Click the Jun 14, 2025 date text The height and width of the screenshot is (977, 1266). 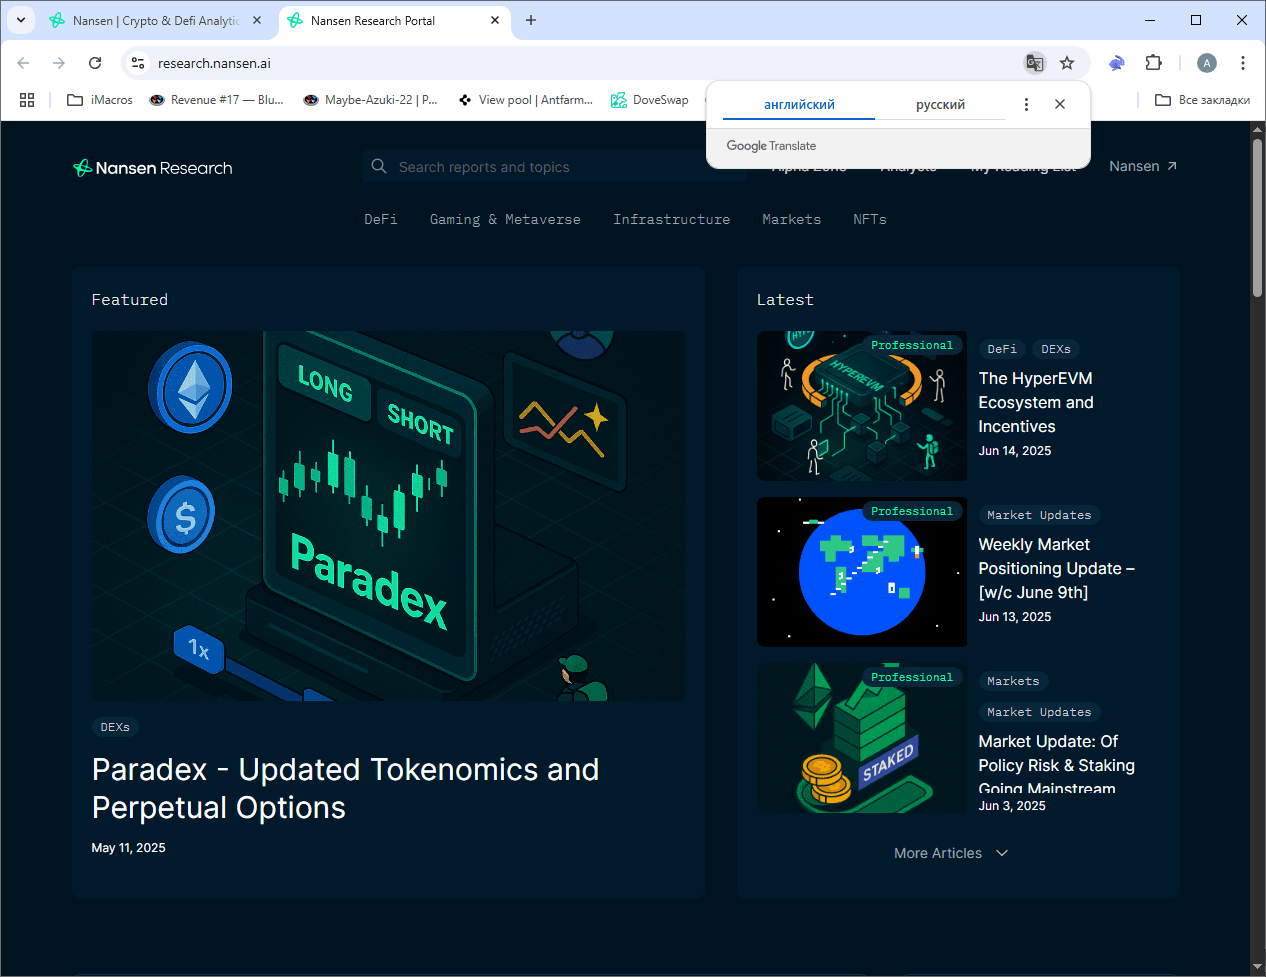click(1014, 451)
